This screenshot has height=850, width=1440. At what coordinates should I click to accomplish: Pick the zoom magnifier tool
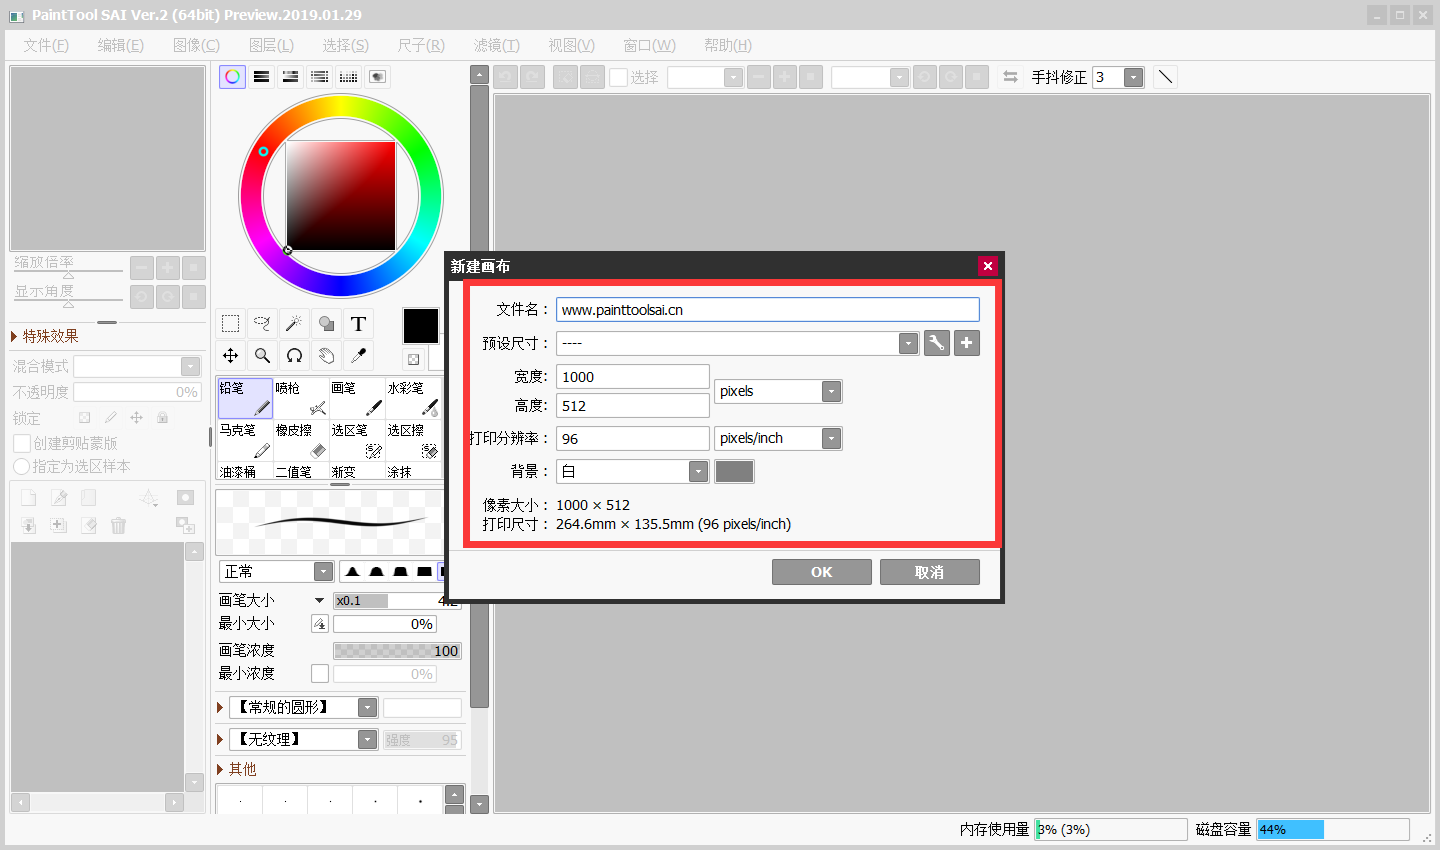click(x=262, y=355)
